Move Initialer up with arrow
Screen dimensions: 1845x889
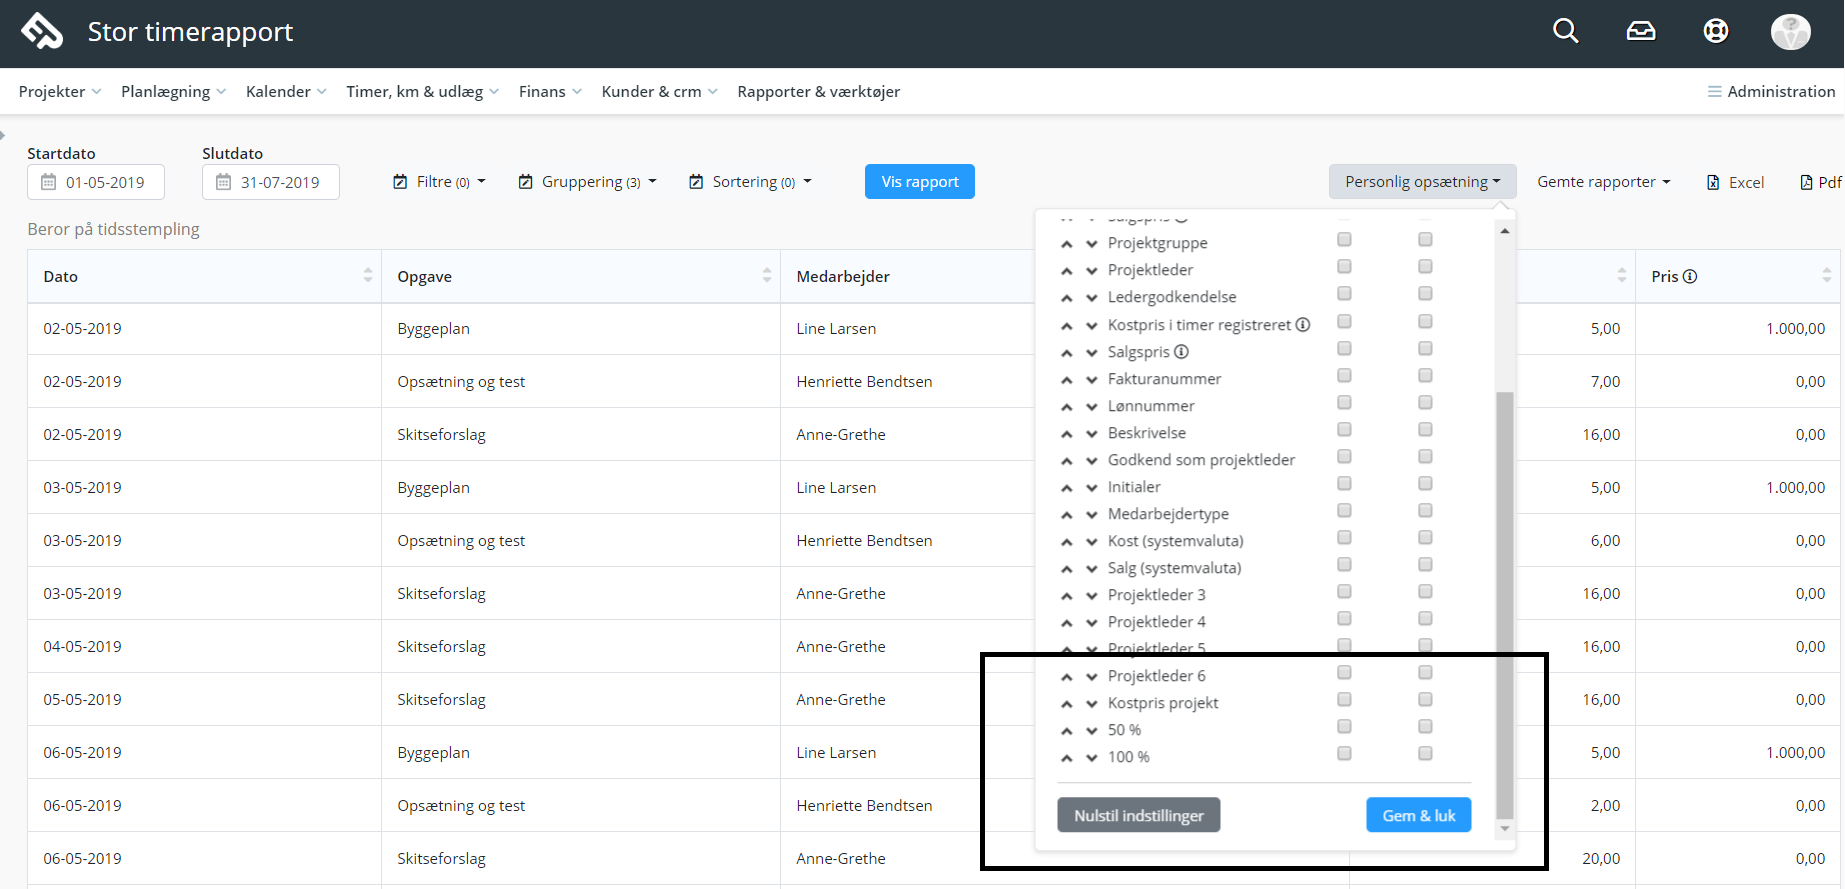[x=1067, y=488]
